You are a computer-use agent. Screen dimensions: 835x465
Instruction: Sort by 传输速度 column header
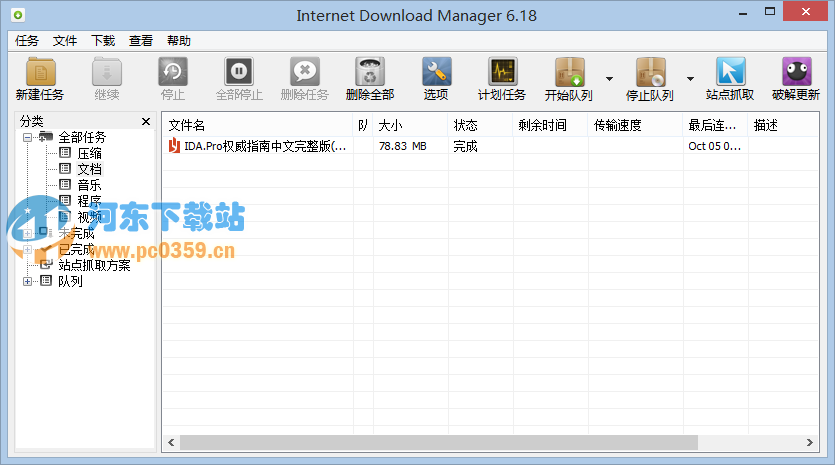click(635, 125)
